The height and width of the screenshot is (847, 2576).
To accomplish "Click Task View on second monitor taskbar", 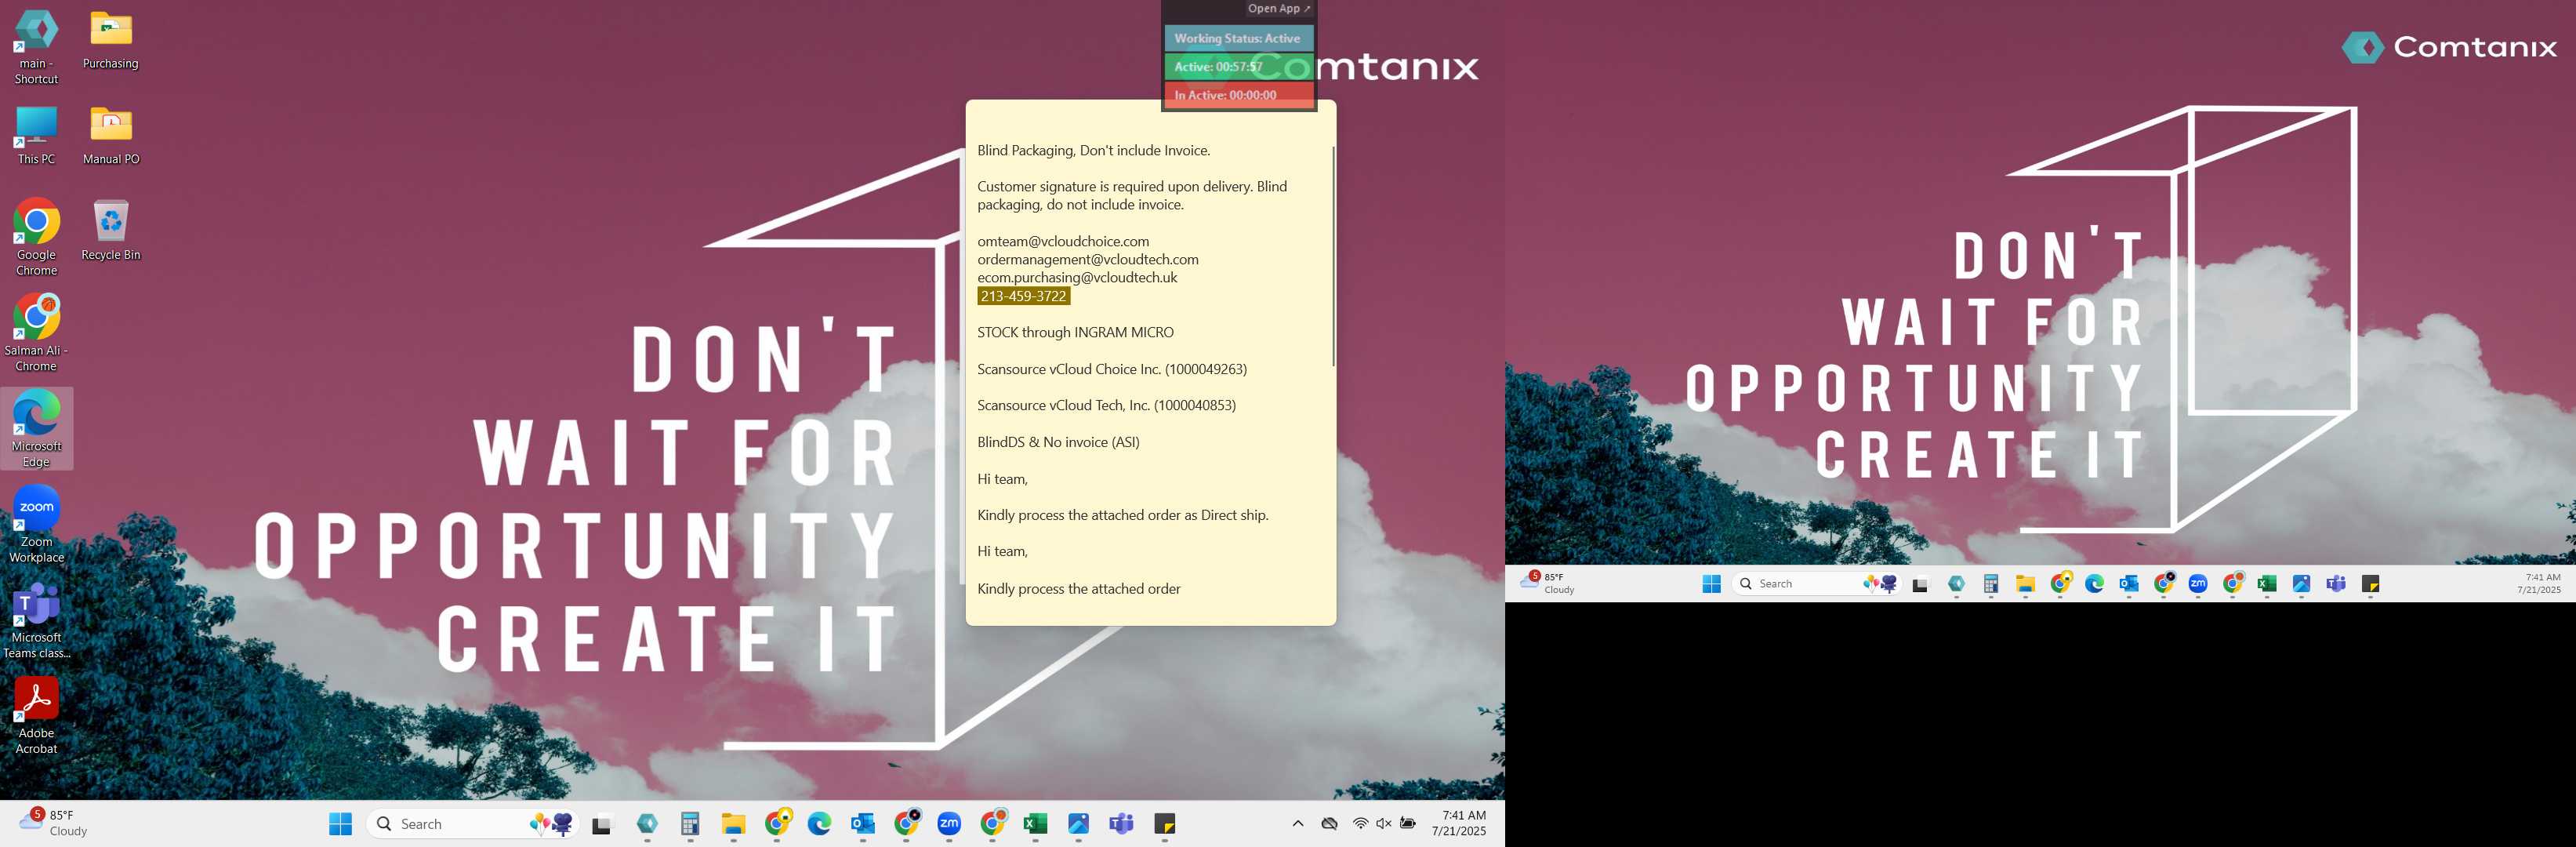I will point(1920,584).
